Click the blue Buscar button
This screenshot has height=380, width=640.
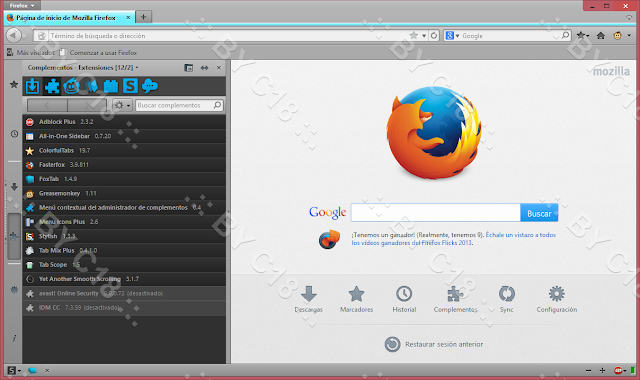point(539,213)
